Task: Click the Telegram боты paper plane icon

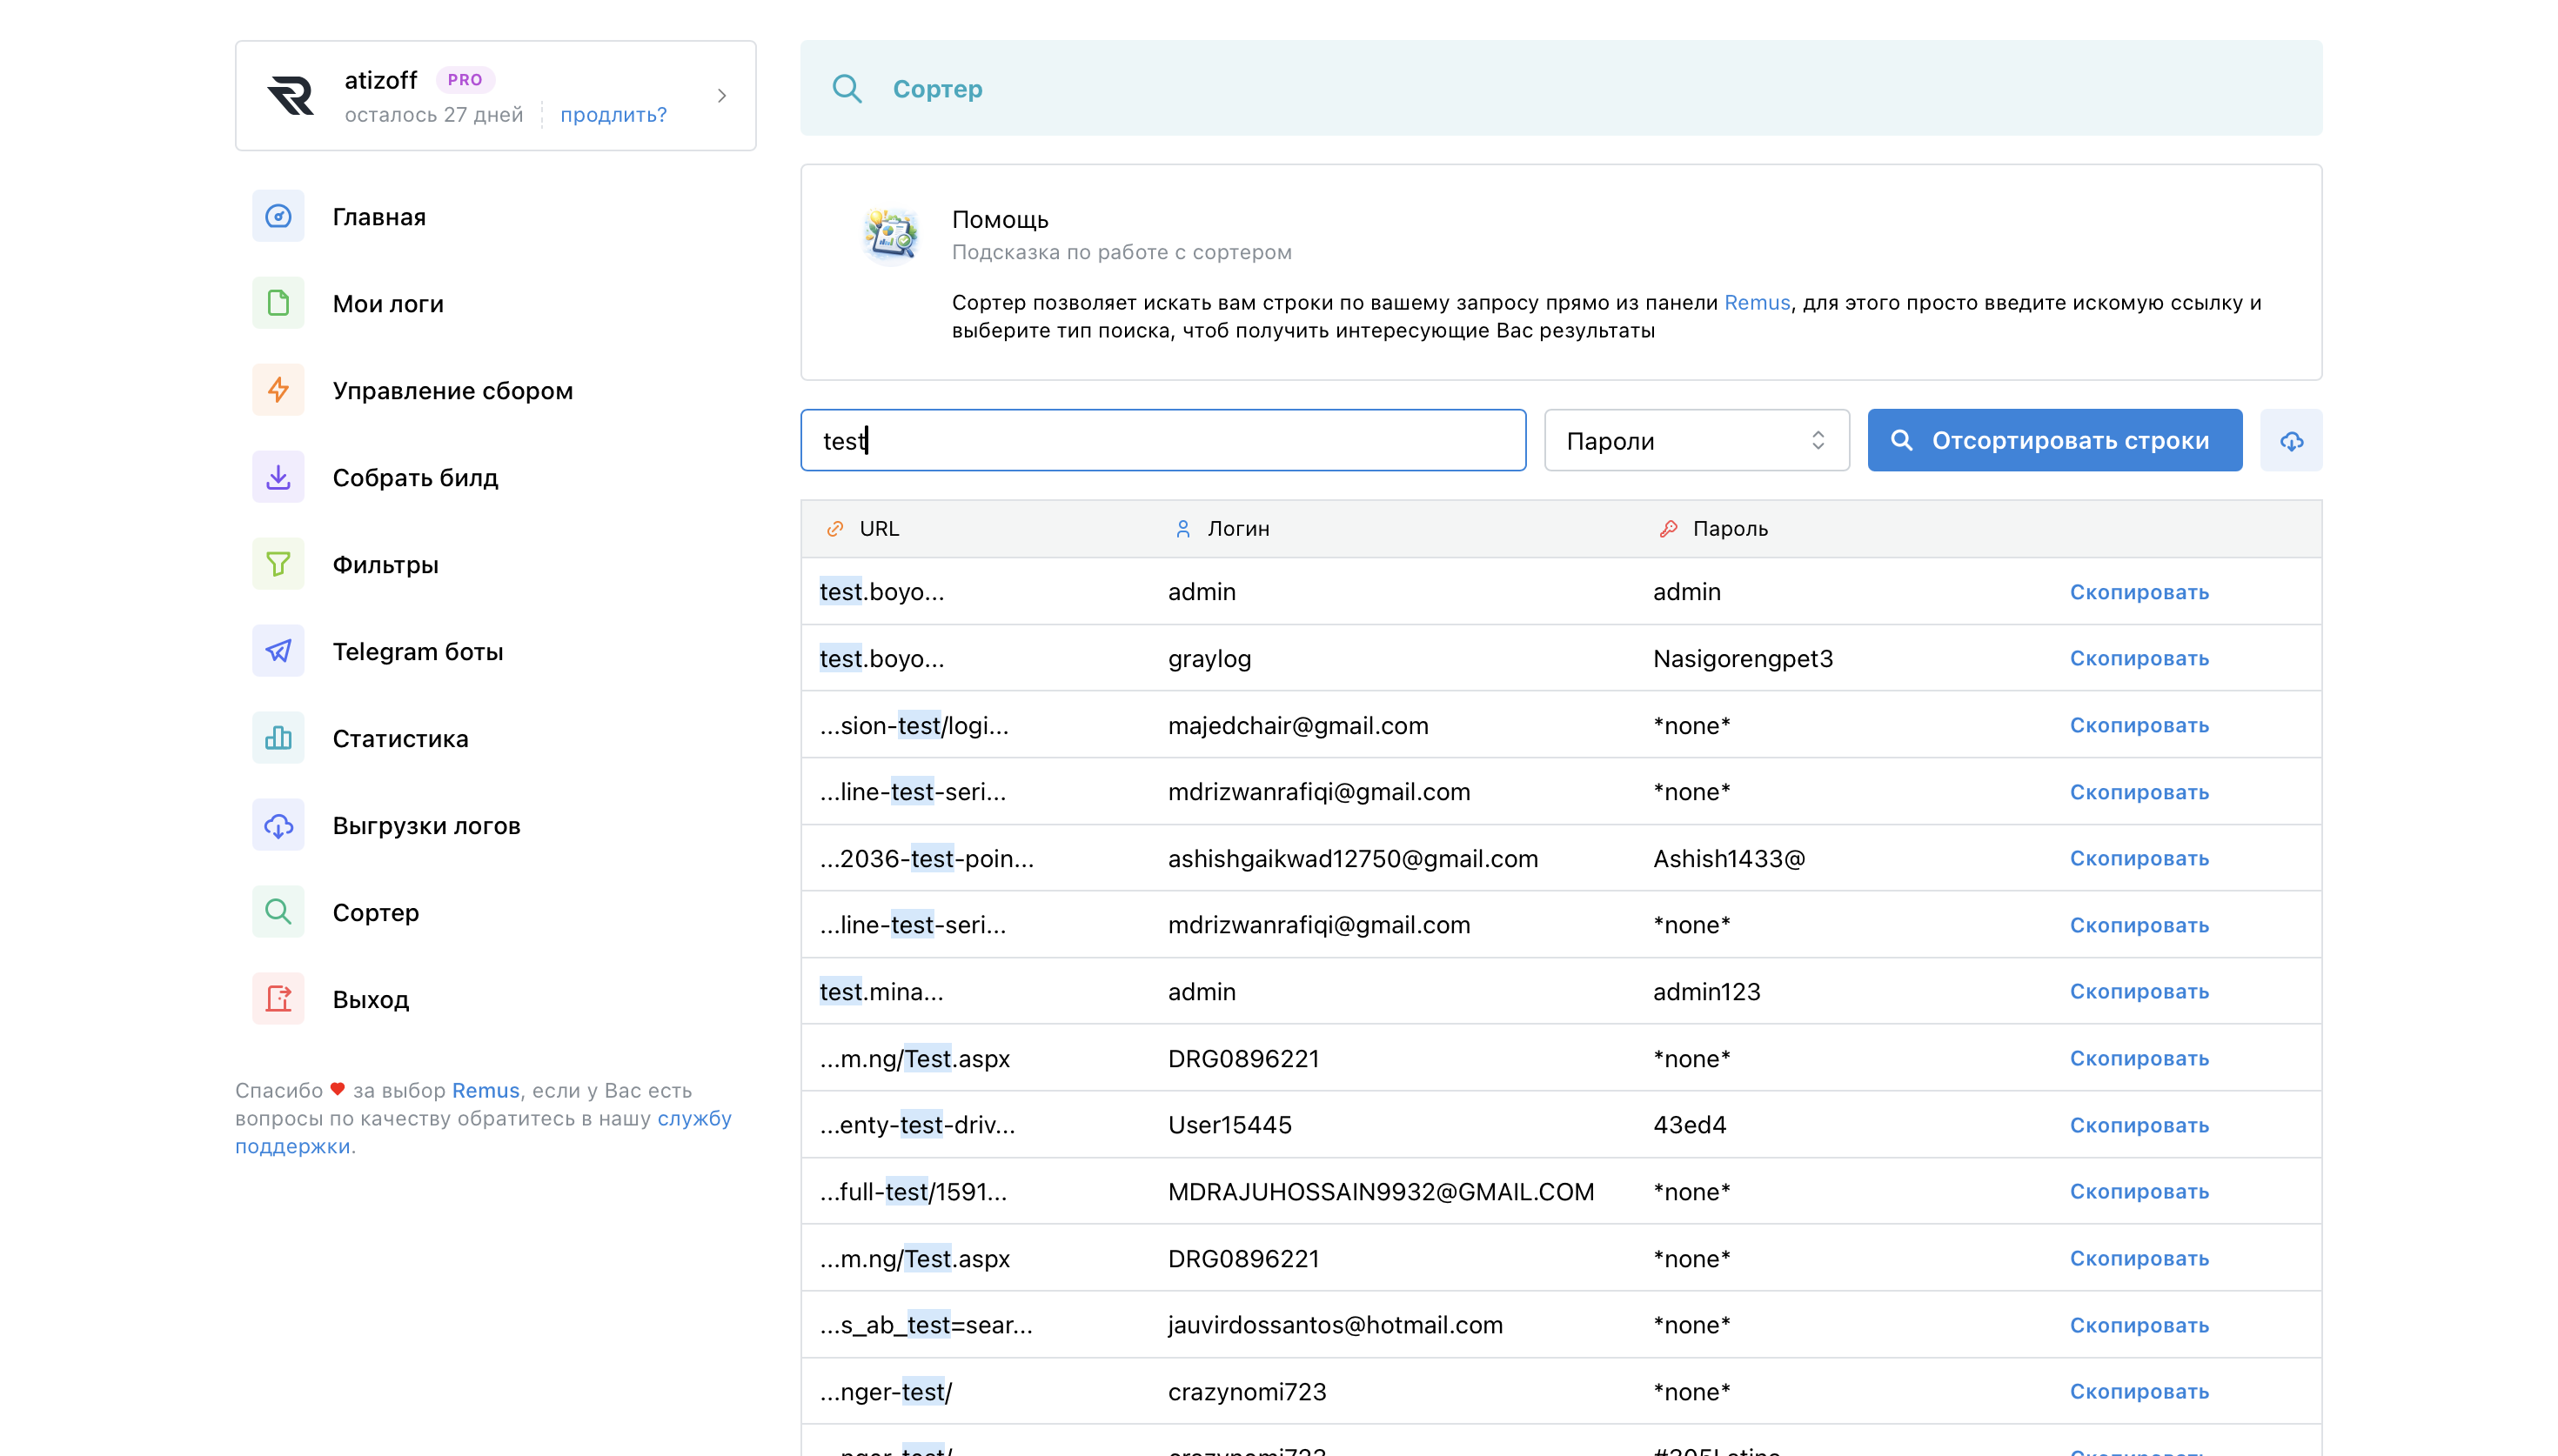Action: pyautogui.click(x=278, y=651)
